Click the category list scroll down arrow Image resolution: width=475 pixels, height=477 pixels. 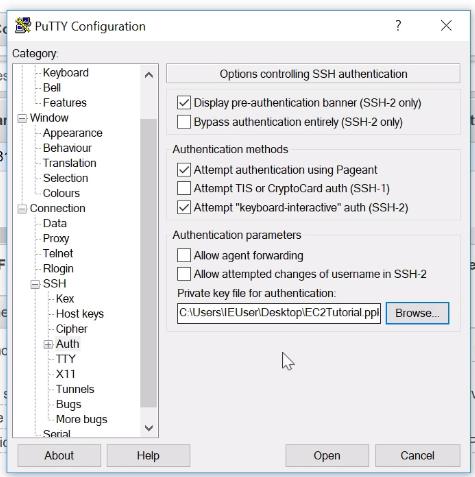tap(149, 427)
